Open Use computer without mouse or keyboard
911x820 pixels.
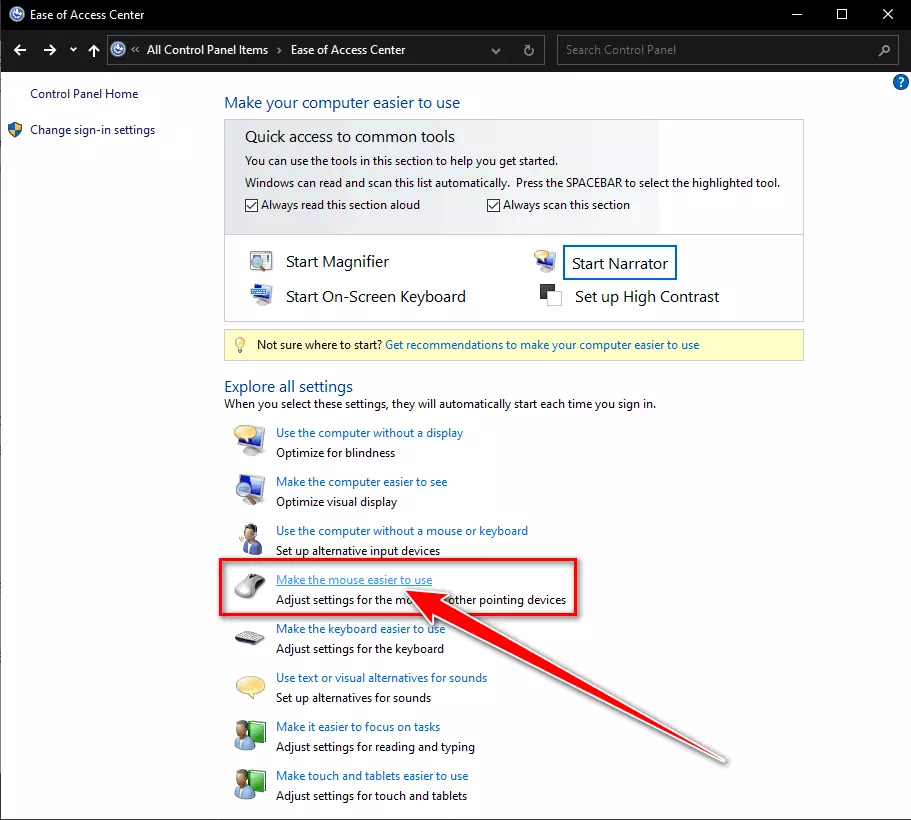[402, 531]
